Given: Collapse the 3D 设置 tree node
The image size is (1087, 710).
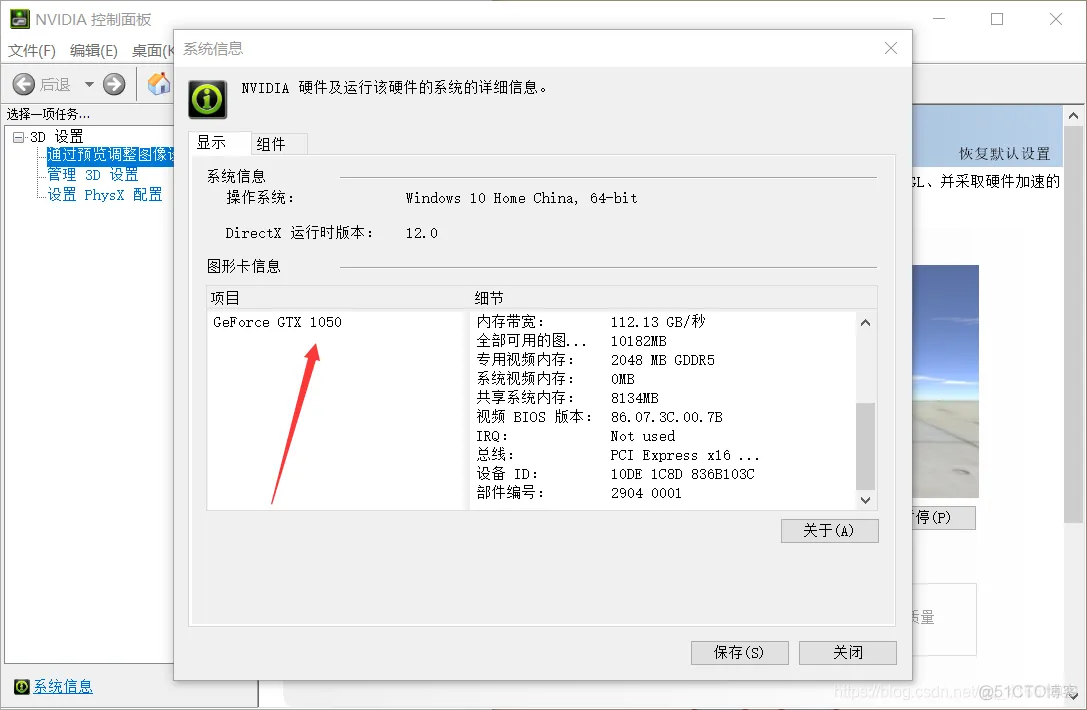Looking at the screenshot, I should 19,137.
